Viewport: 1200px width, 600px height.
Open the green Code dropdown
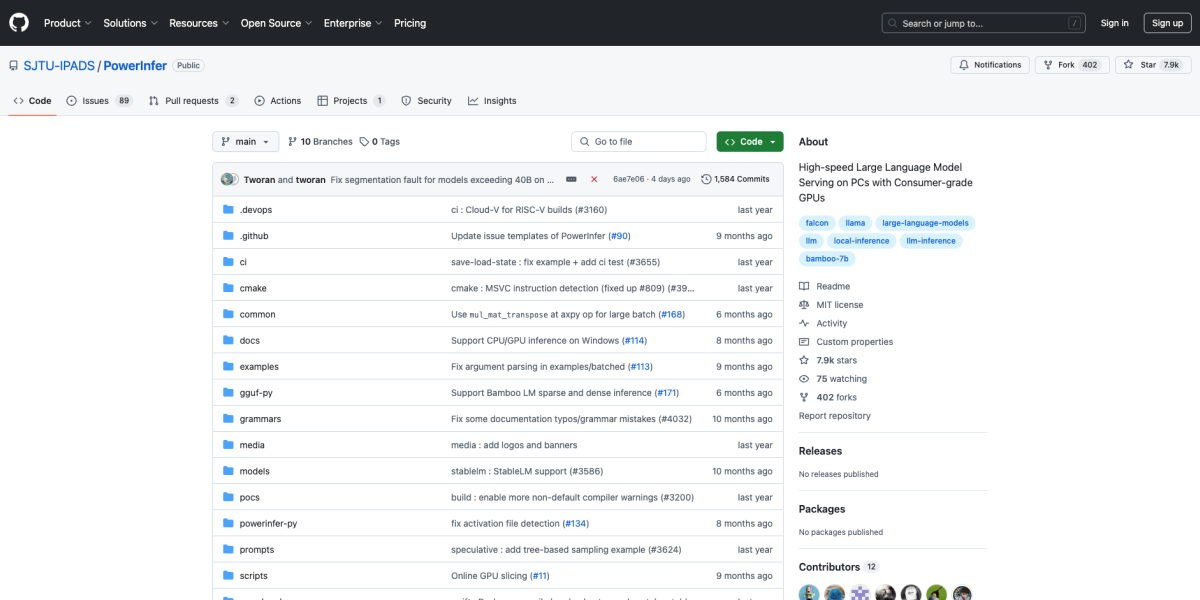[x=749, y=142]
